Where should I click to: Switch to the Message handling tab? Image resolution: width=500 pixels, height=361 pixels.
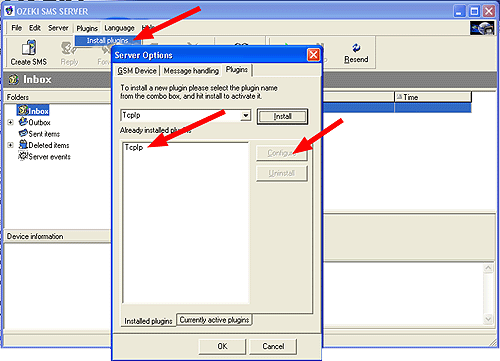pos(191,71)
